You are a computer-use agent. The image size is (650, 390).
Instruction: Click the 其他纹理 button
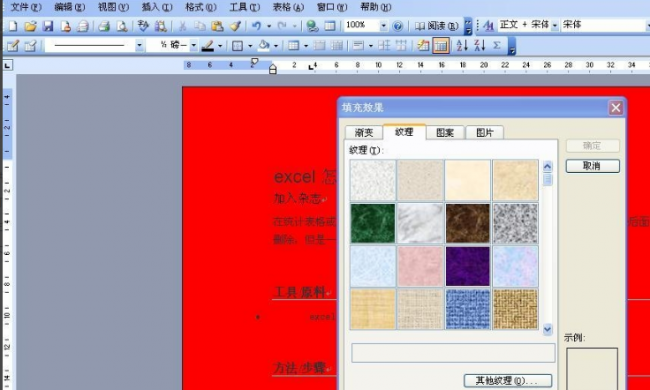(x=507, y=380)
